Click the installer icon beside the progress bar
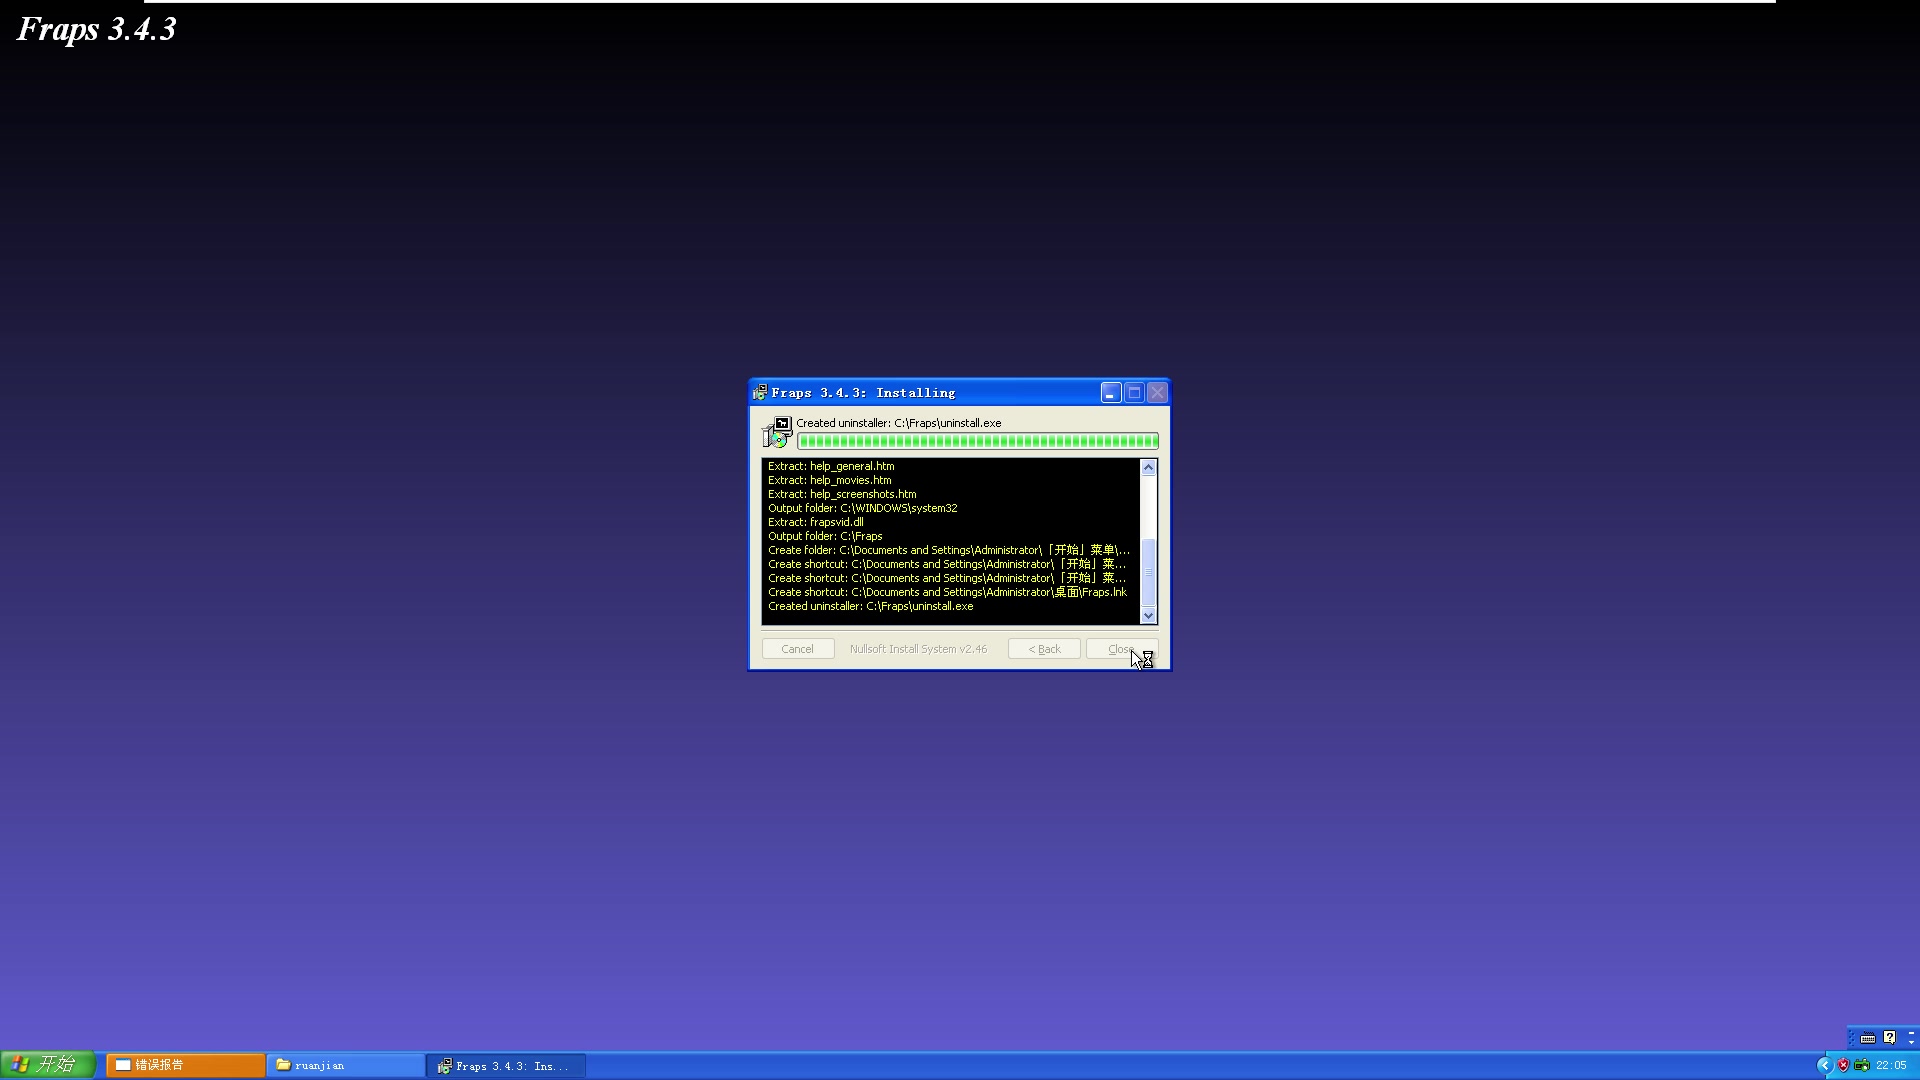1920x1080 pixels. (x=777, y=433)
